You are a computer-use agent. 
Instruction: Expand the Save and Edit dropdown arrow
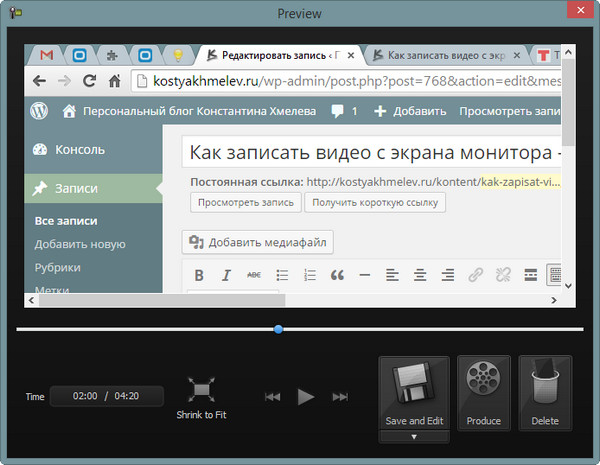(414, 436)
